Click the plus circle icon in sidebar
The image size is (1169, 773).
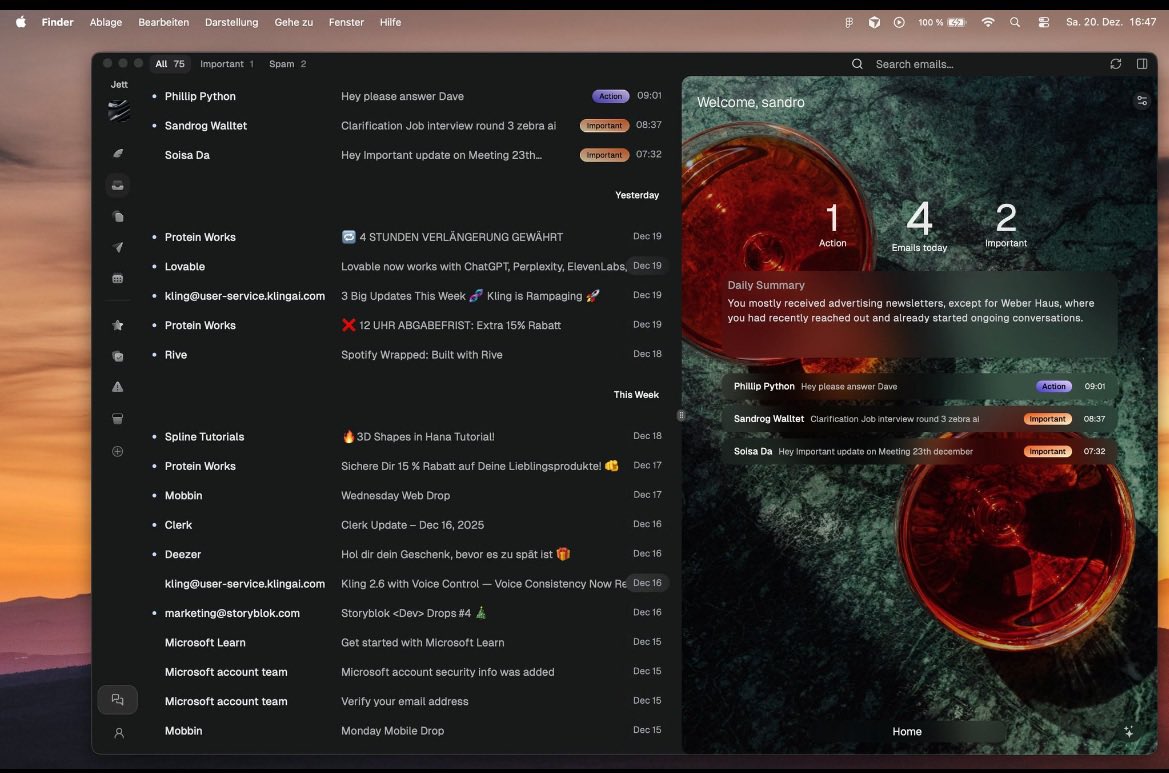[x=118, y=451]
